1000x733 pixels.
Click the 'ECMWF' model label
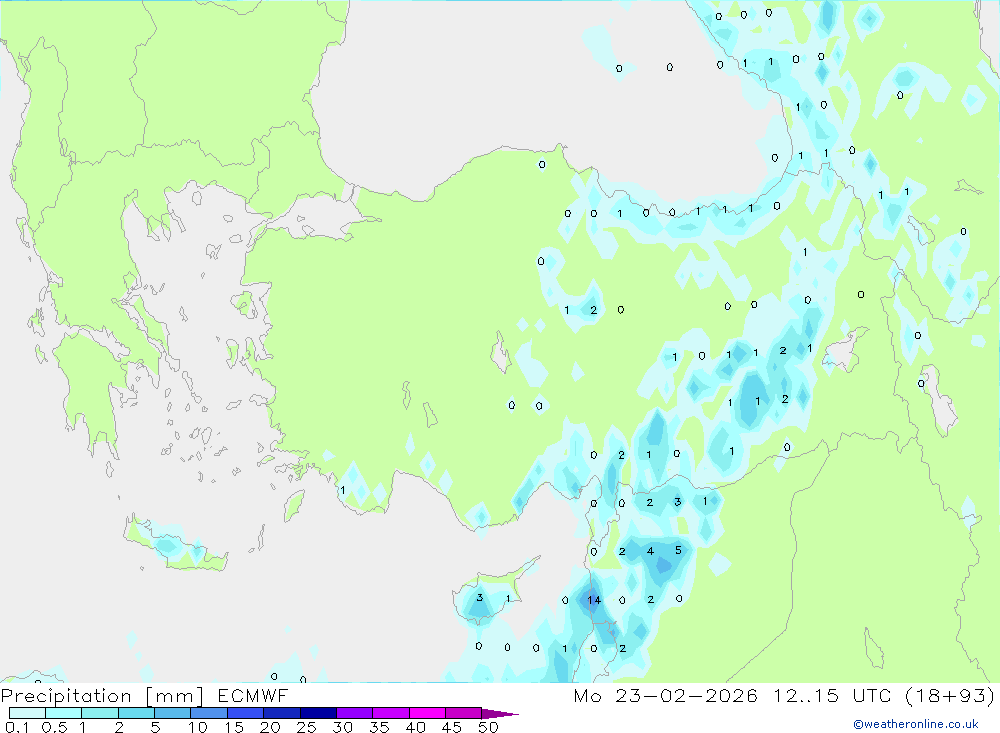pyautogui.click(x=253, y=695)
